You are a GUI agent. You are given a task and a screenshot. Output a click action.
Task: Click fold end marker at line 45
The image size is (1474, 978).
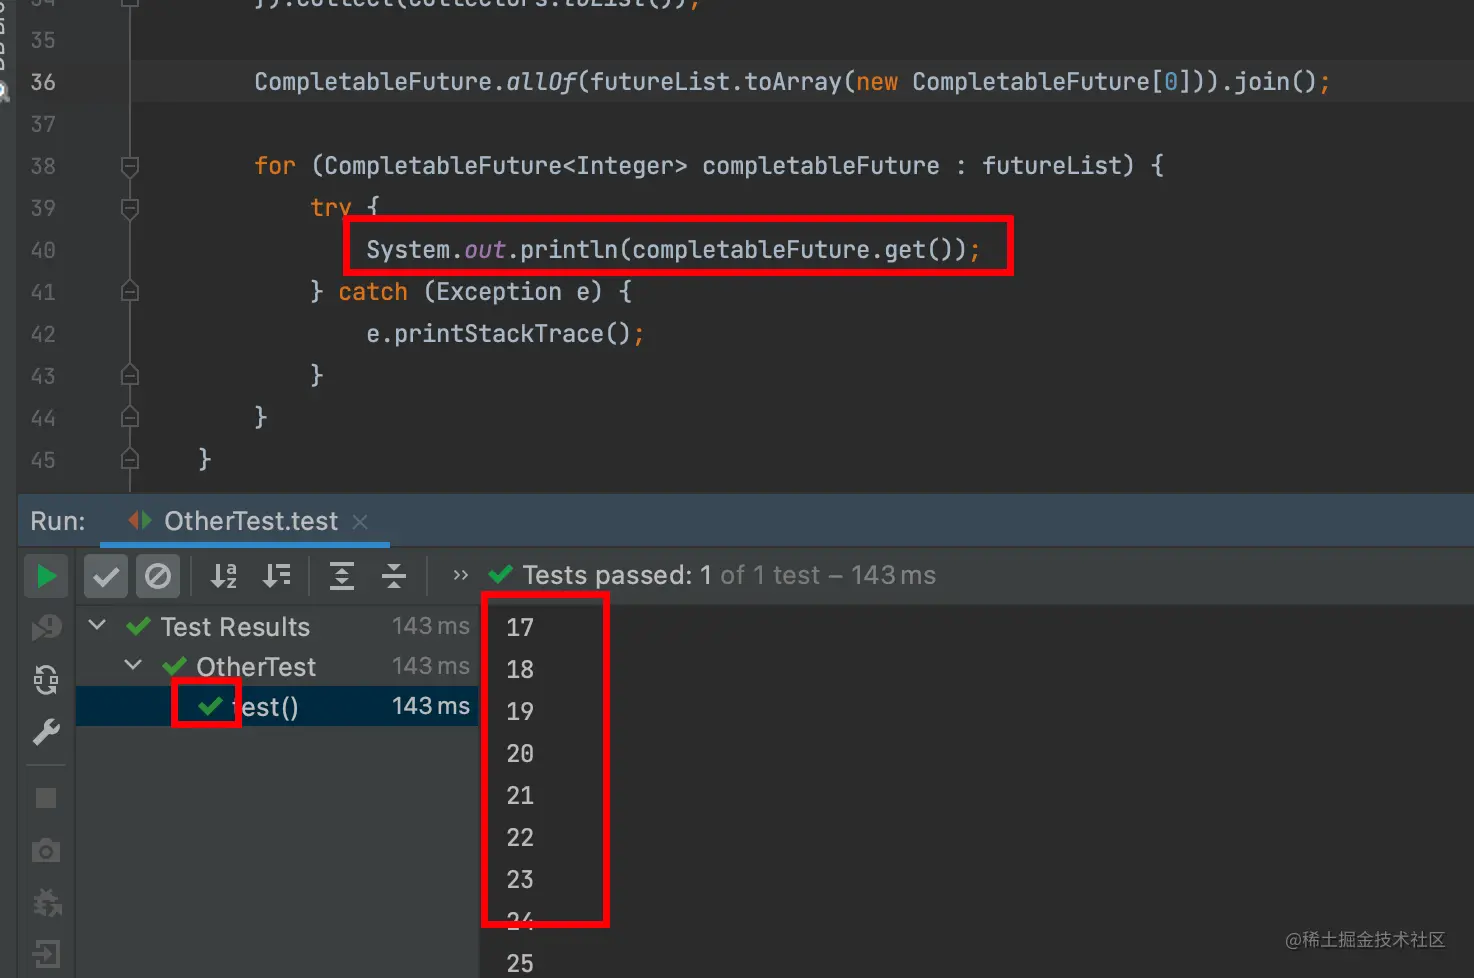(x=130, y=459)
